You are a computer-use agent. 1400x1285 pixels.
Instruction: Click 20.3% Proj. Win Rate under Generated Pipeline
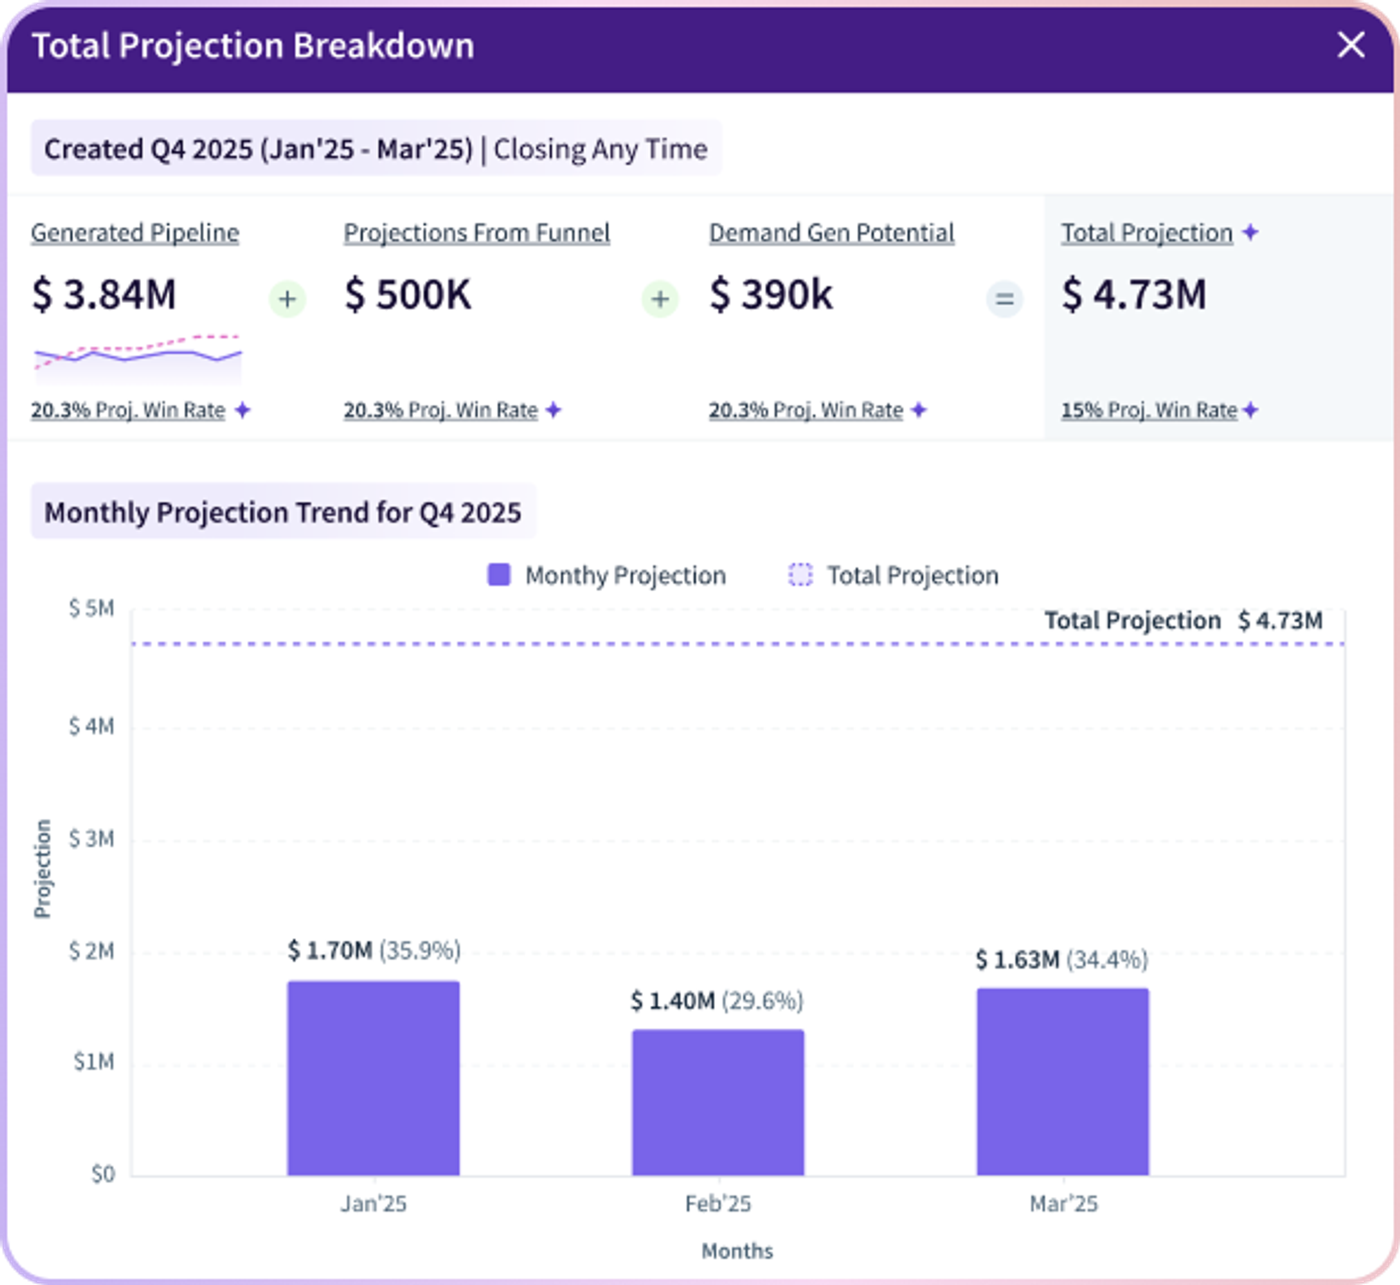[128, 410]
